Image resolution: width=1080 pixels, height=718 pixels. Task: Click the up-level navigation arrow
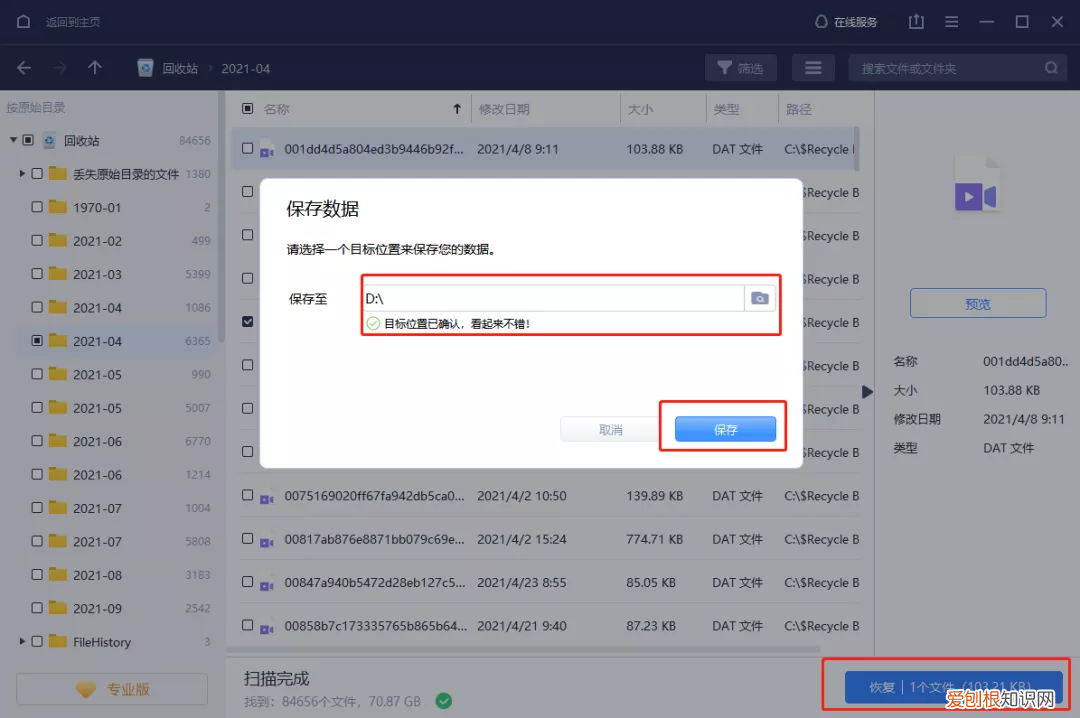(93, 68)
